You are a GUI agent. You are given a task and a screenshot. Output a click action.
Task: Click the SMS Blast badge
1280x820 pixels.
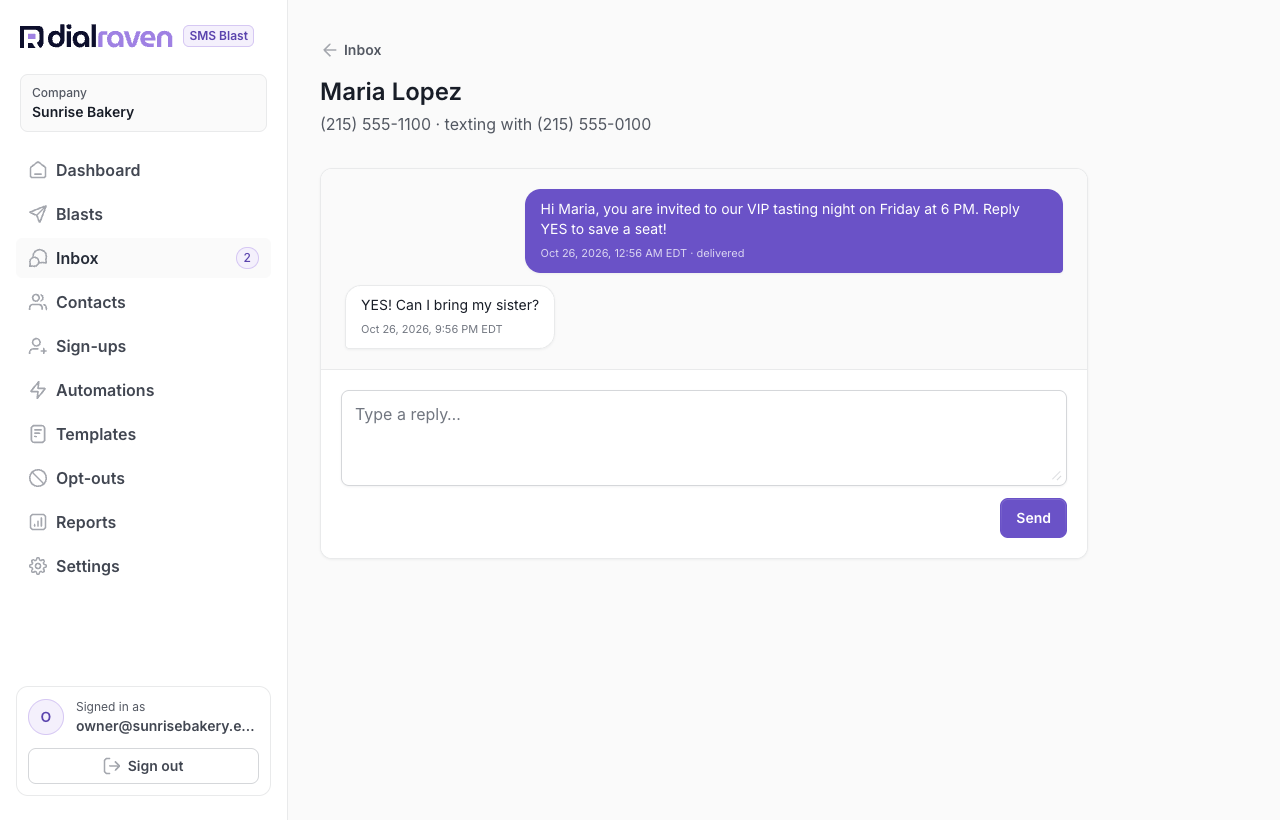218,36
